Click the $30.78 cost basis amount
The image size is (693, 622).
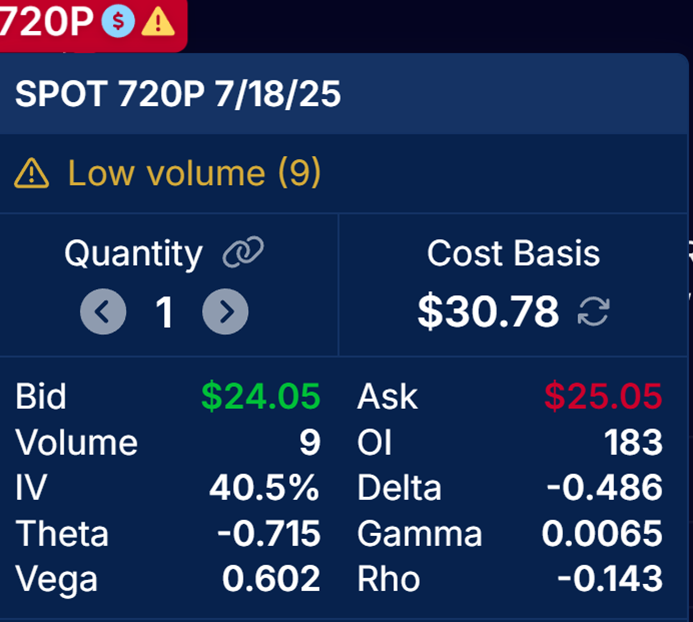tap(488, 312)
